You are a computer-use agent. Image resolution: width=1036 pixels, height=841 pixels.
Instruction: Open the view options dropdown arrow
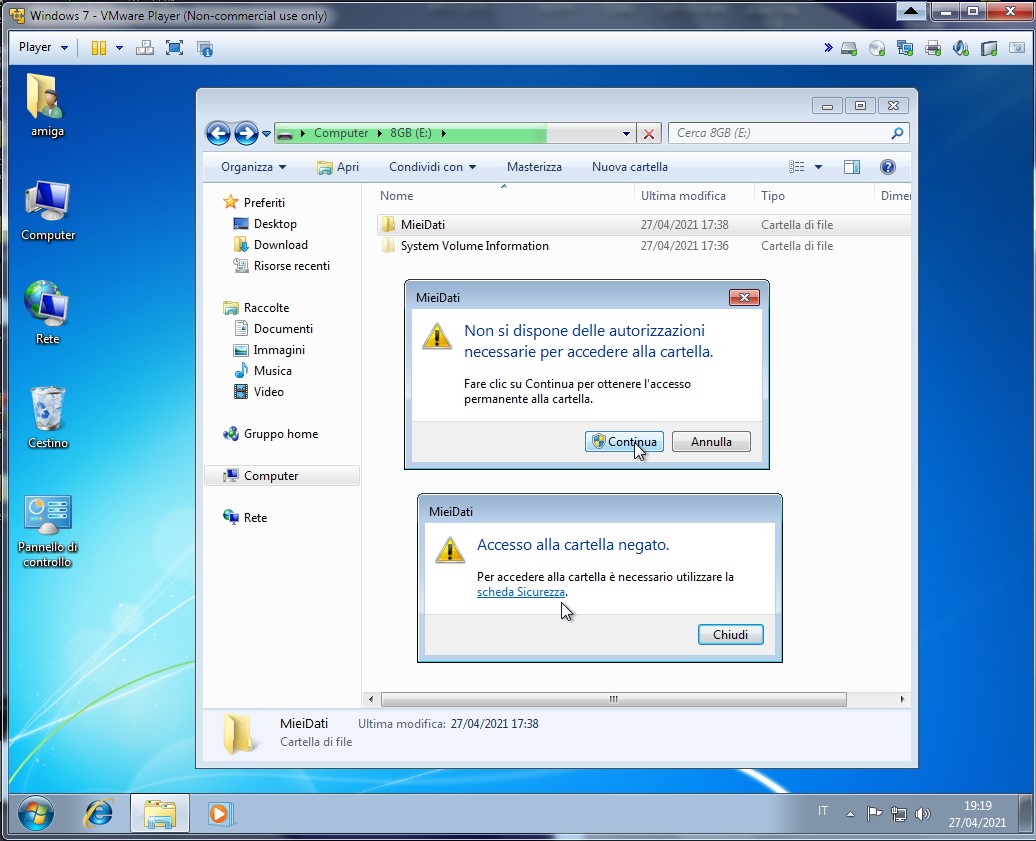click(x=818, y=167)
